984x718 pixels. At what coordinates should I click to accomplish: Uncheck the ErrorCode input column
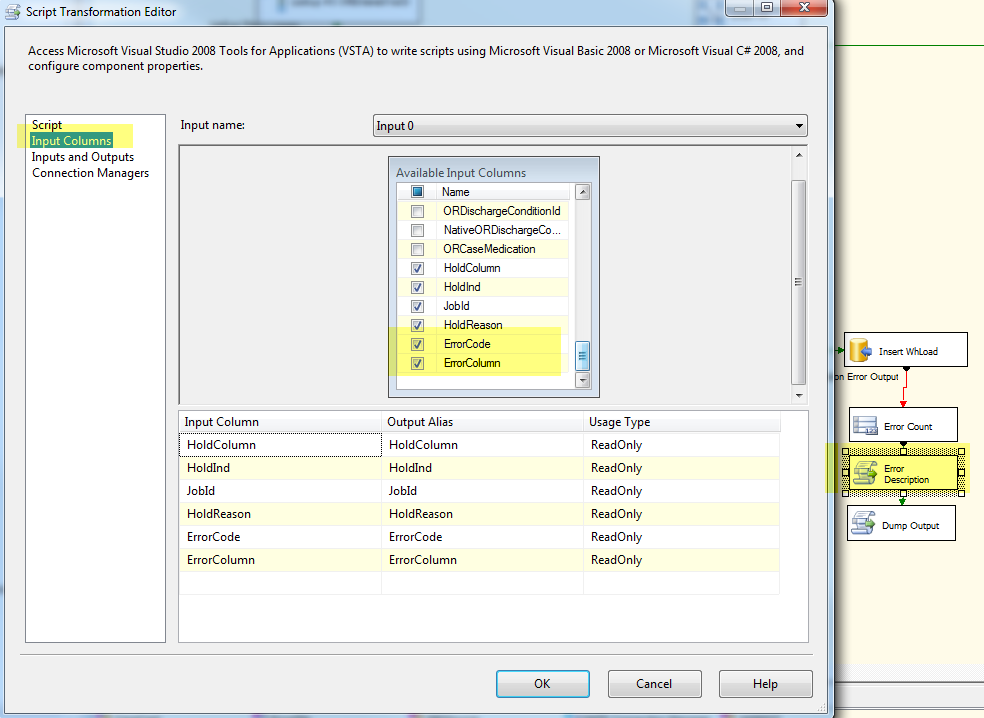click(x=417, y=343)
